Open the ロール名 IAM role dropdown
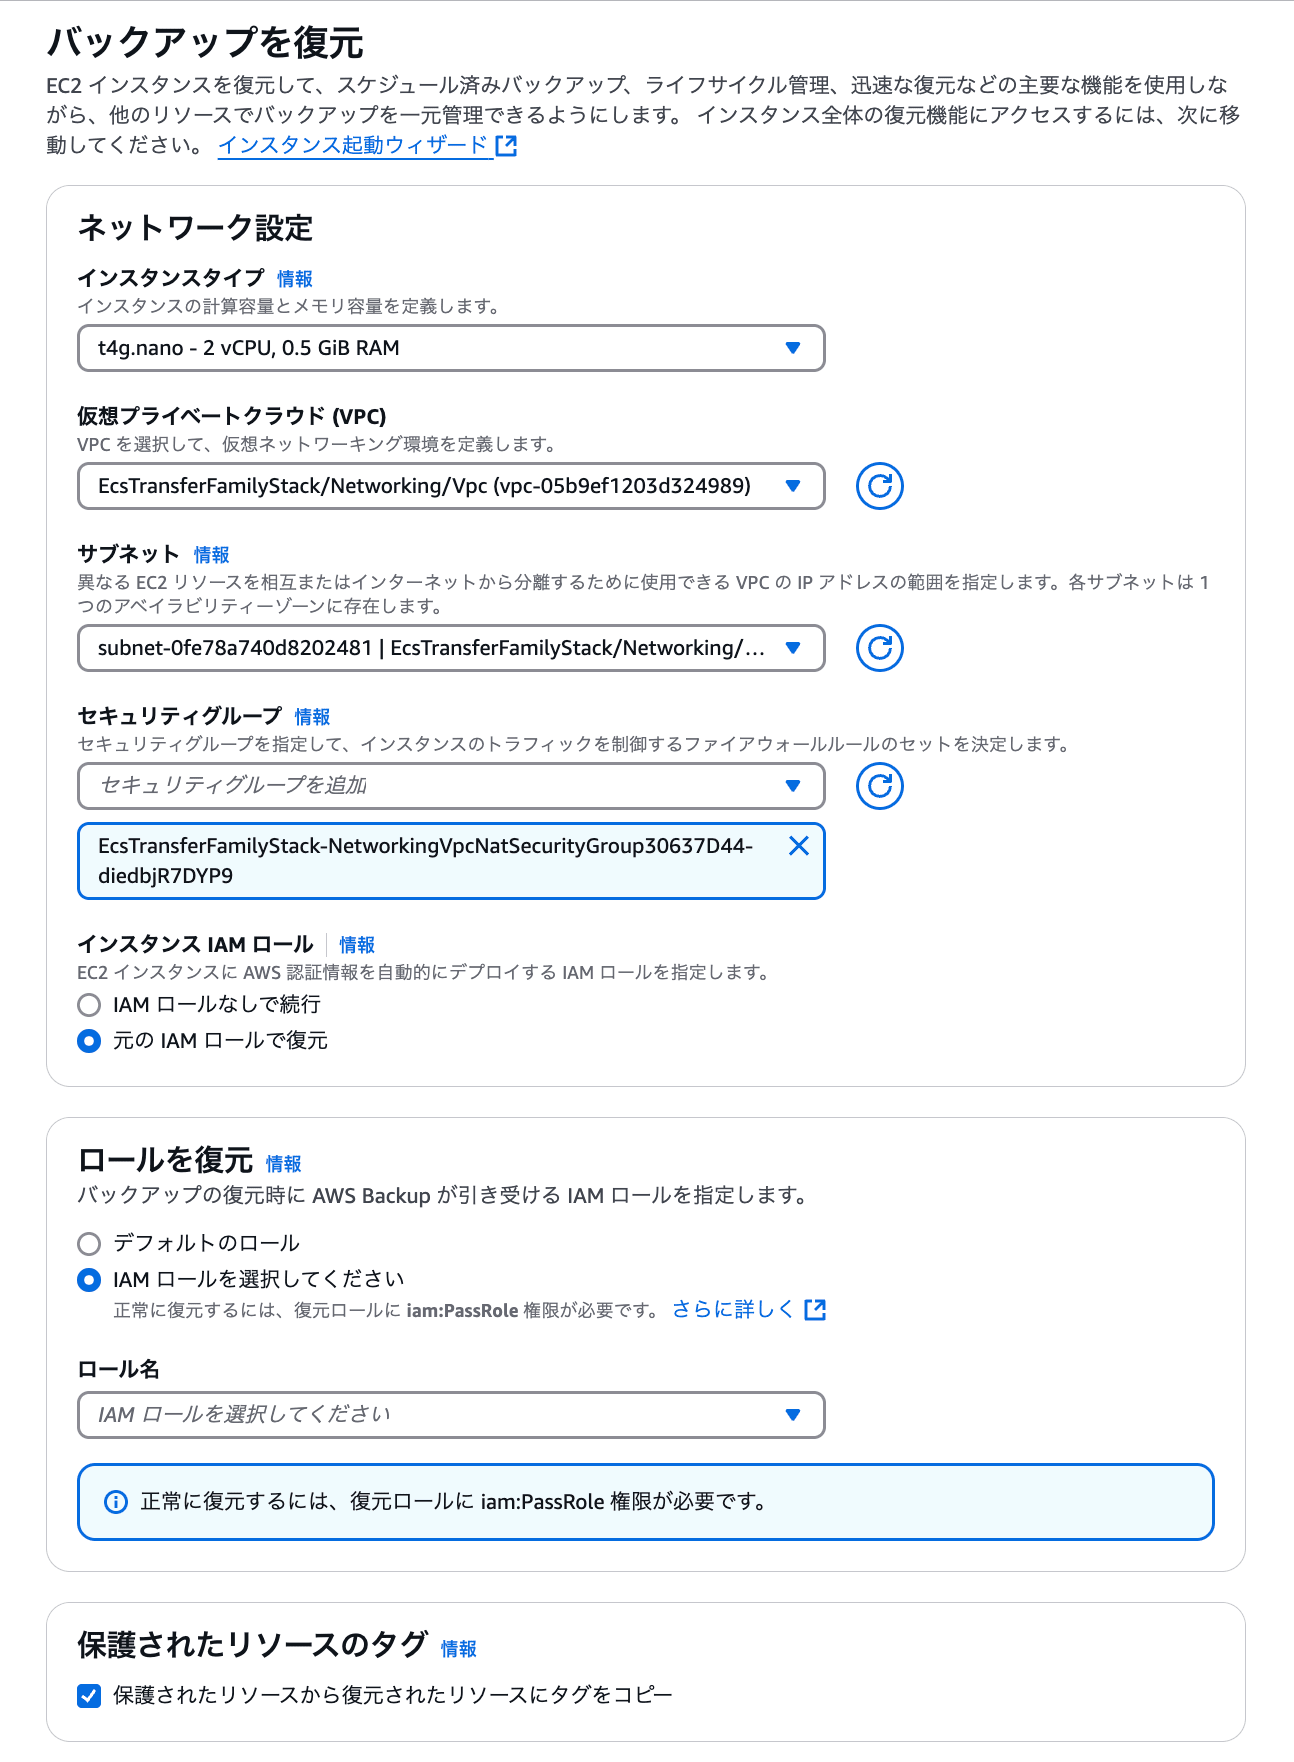 click(451, 1415)
